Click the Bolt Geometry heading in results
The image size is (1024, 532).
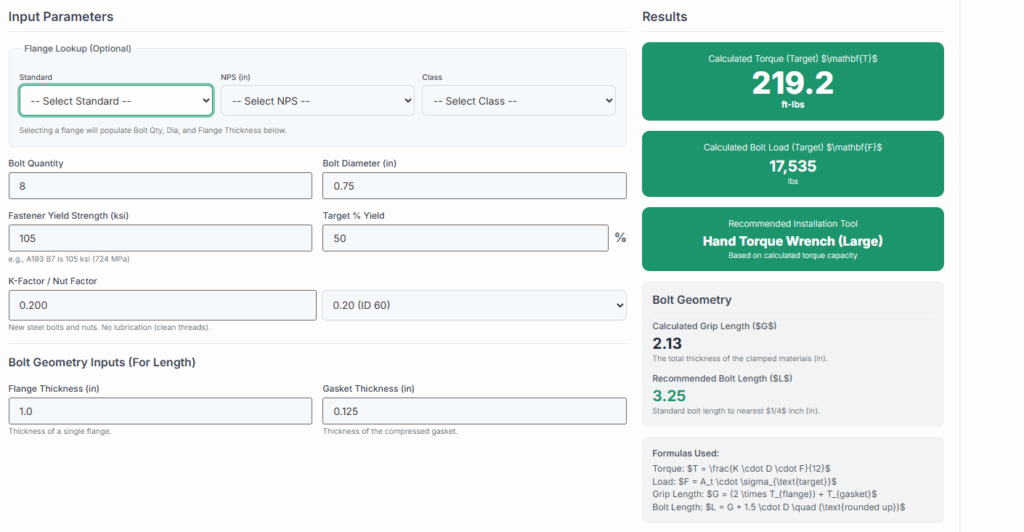point(692,300)
